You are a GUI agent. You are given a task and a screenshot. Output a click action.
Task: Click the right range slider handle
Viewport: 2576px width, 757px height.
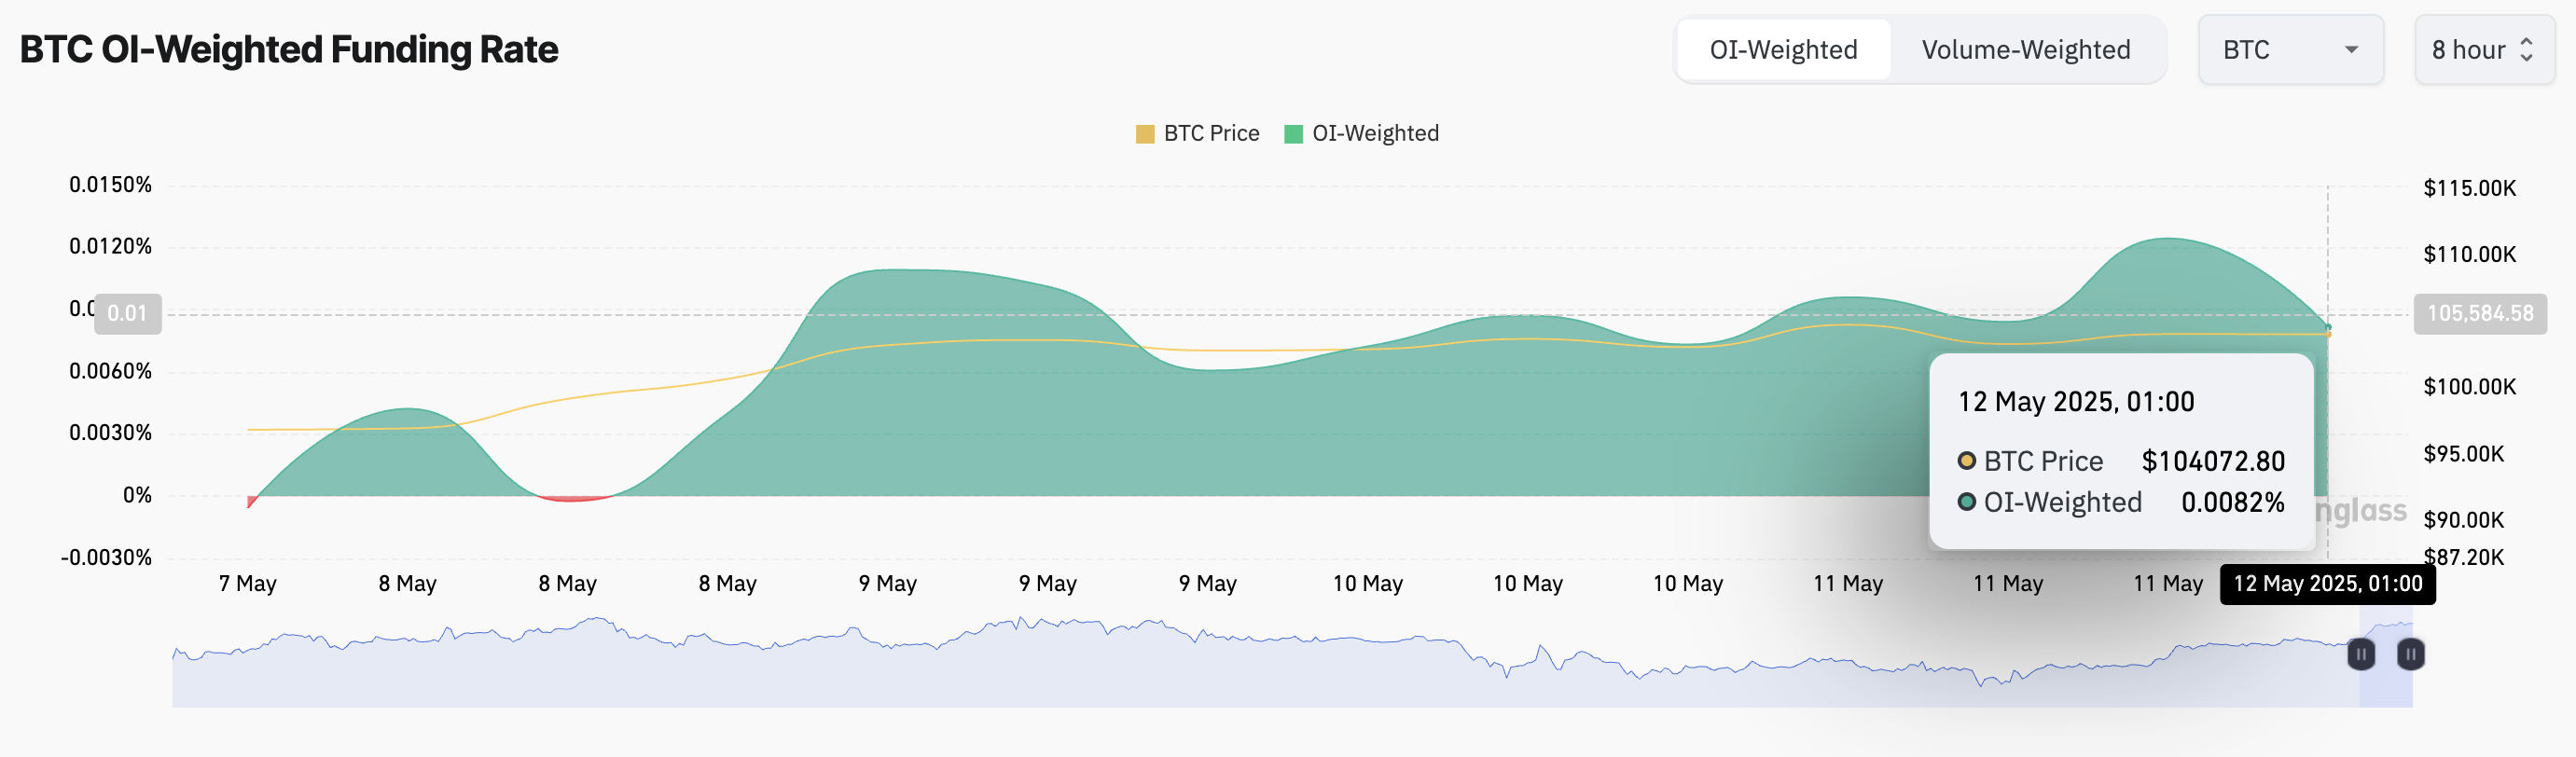coord(2410,654)
